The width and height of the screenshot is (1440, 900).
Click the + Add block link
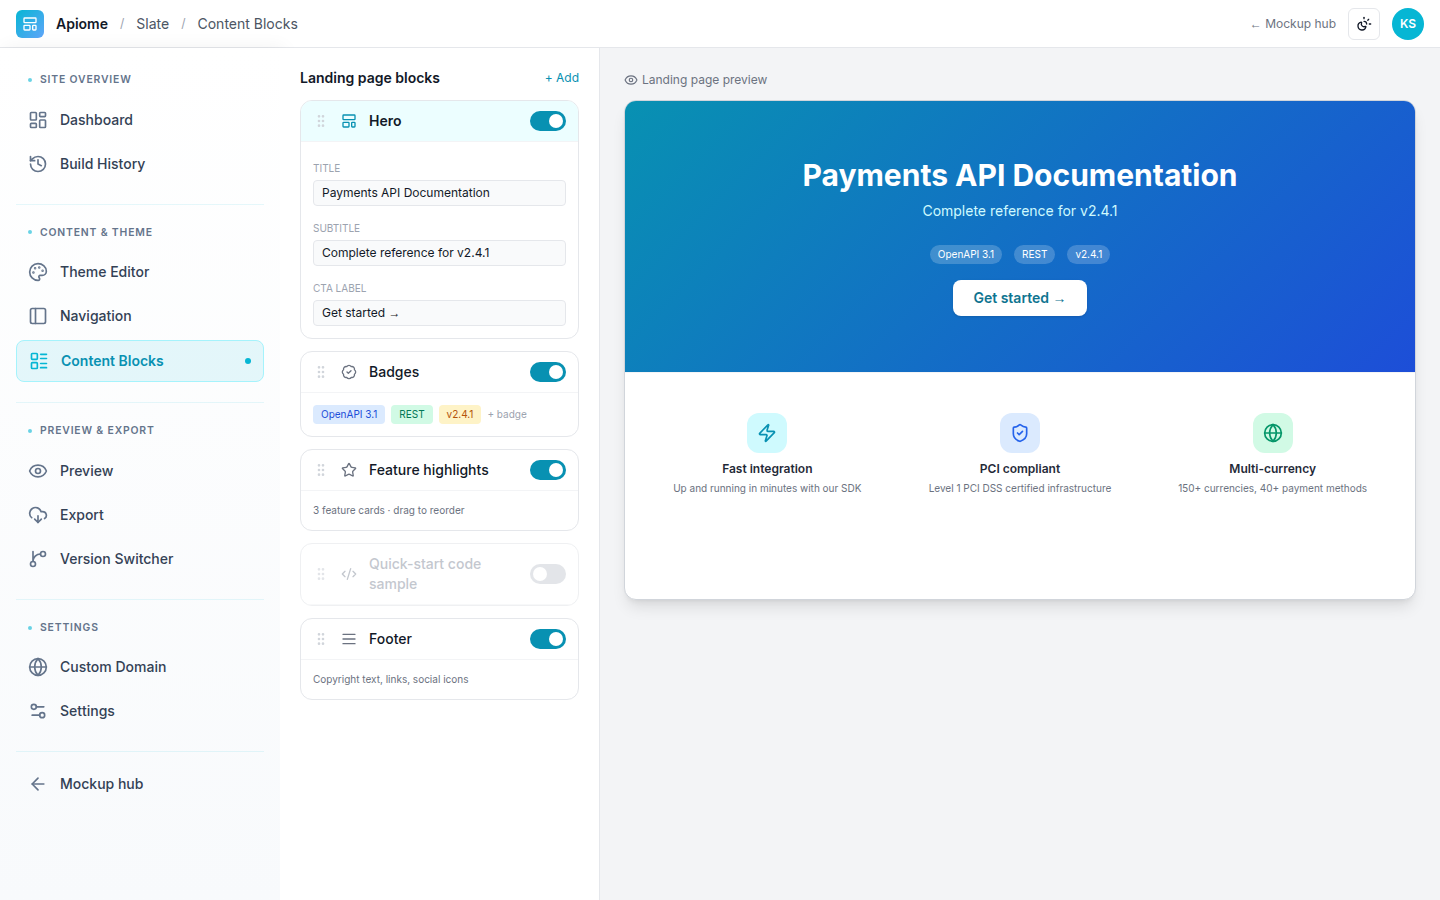pos(562,78)
